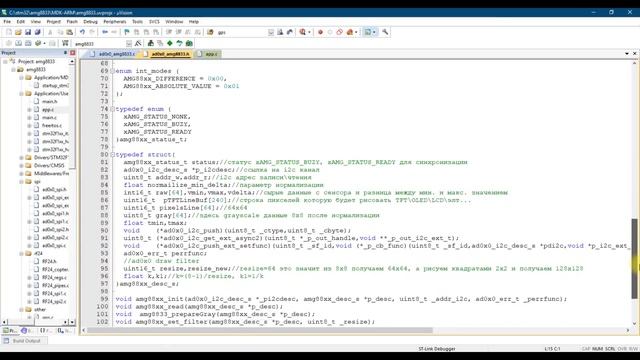Open Options for Target wand icon

point(138,43)
